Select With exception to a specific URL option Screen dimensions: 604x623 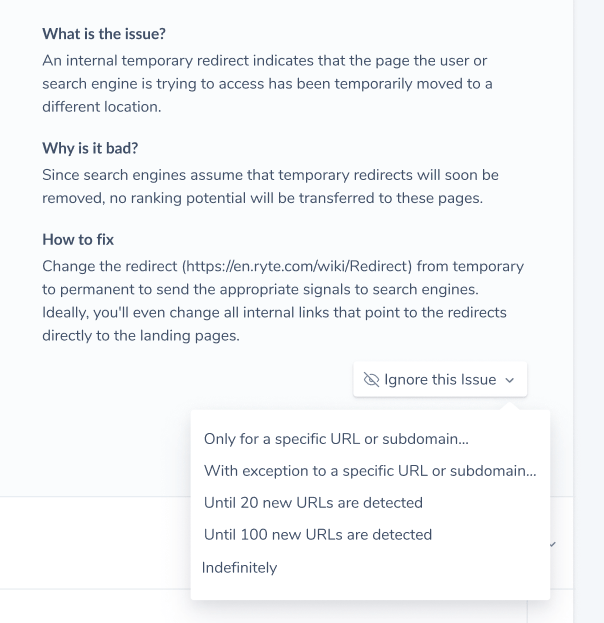tap(370, 470)
